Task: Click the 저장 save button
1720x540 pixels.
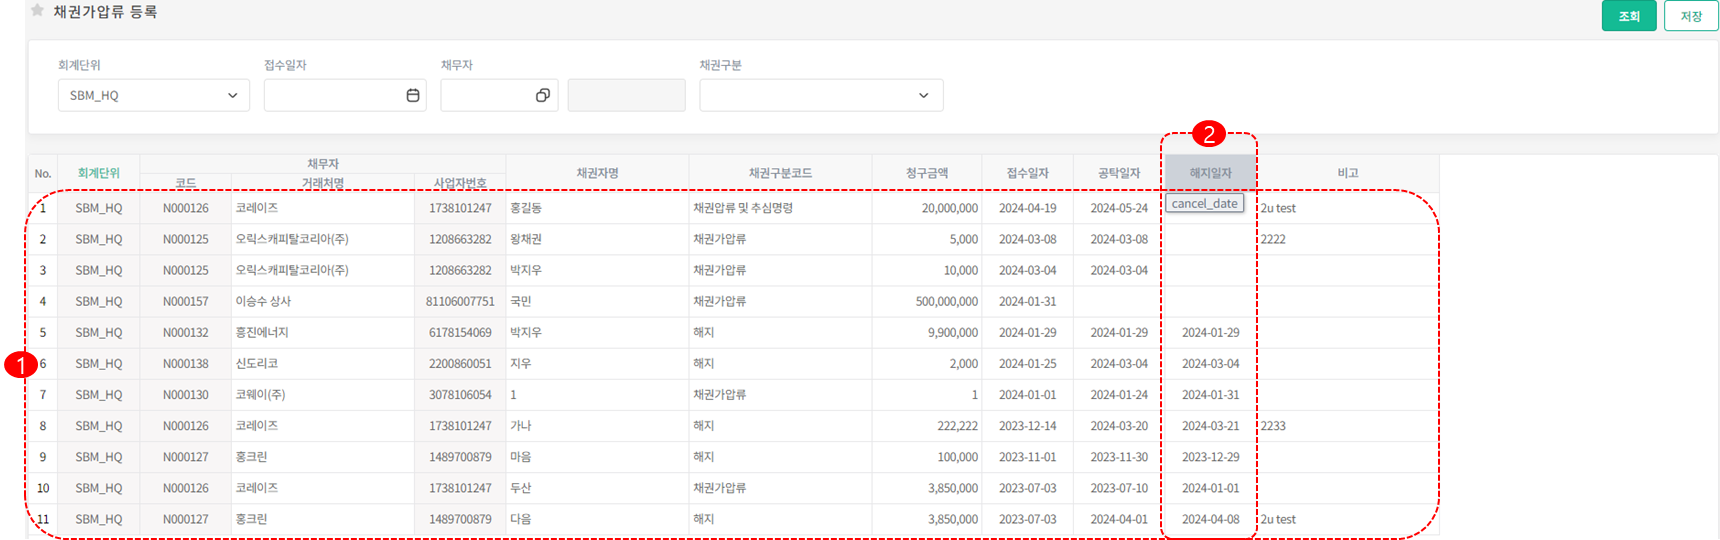Action: (x=1690, y=16)
